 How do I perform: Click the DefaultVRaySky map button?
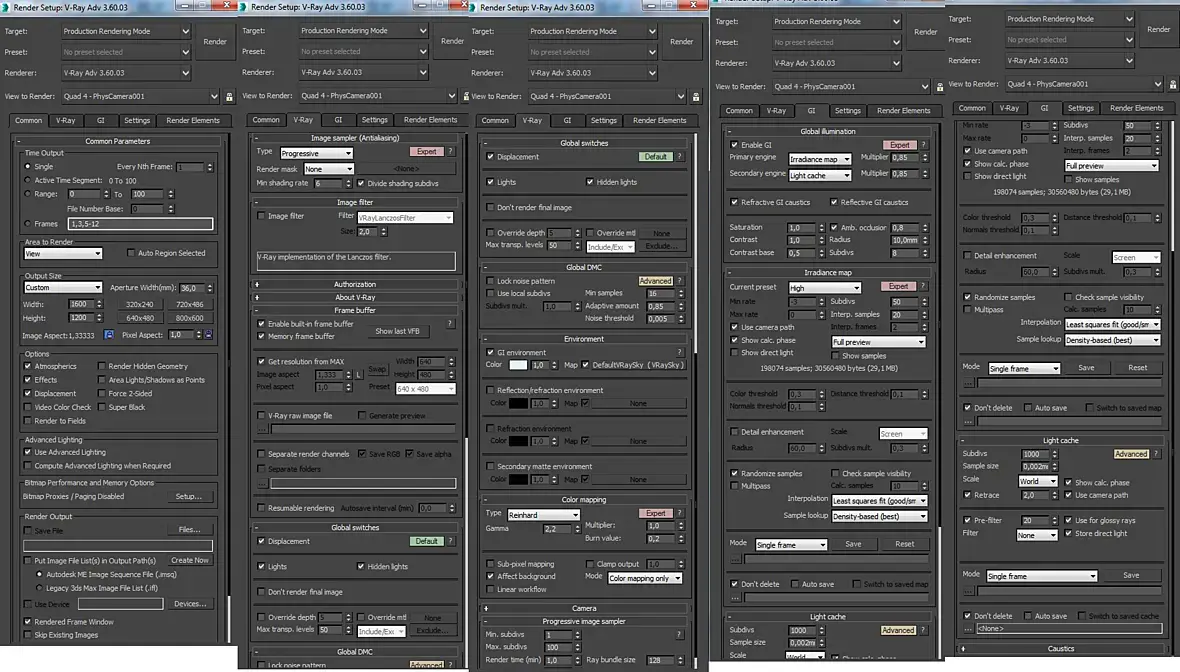pyautogui.click(x=637, y=365)
